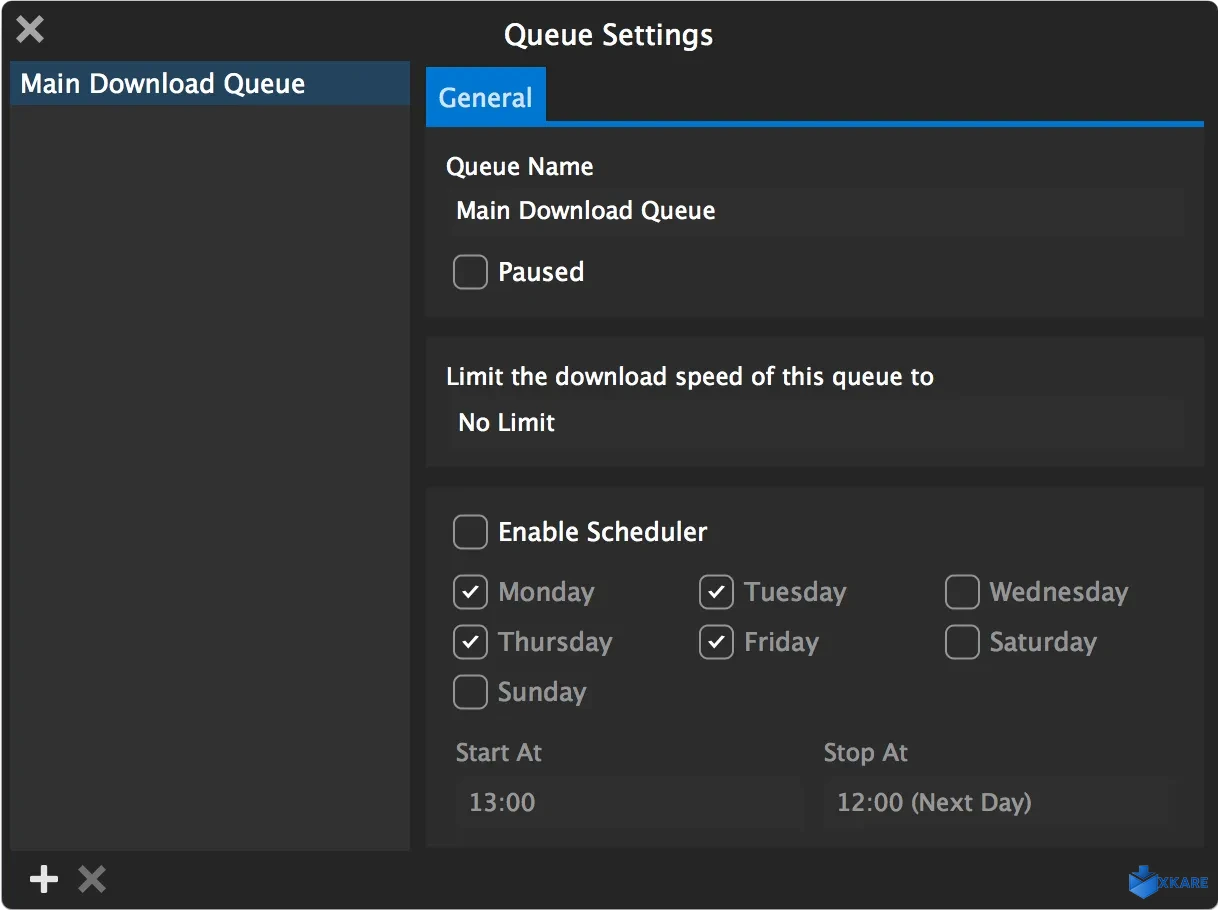Check the Saturday checkbox
The image size is (1218, 910).
pyautogui.click(x=962, y=642)
